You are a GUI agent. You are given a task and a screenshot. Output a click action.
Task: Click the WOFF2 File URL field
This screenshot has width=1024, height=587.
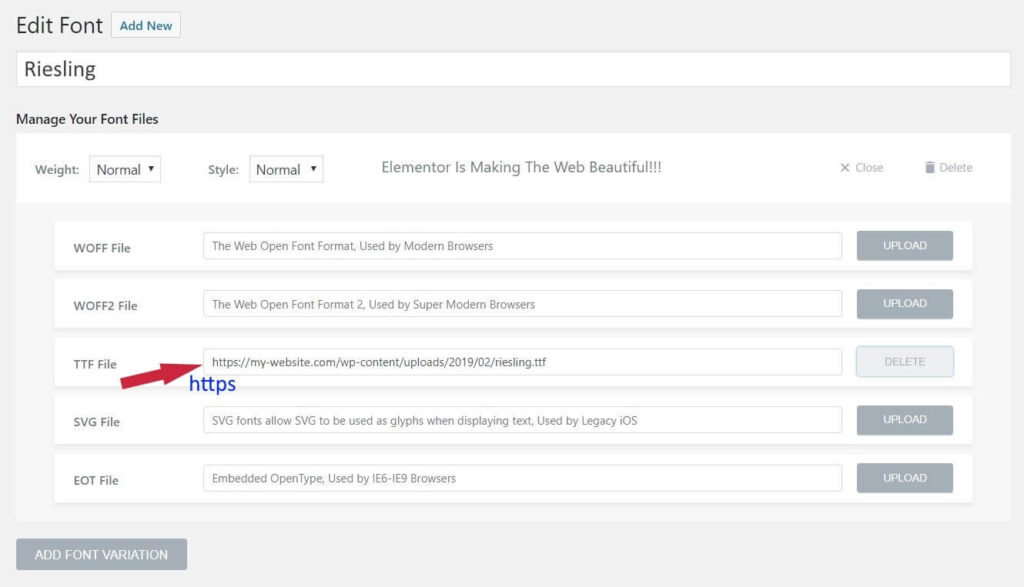pos(521,304)
